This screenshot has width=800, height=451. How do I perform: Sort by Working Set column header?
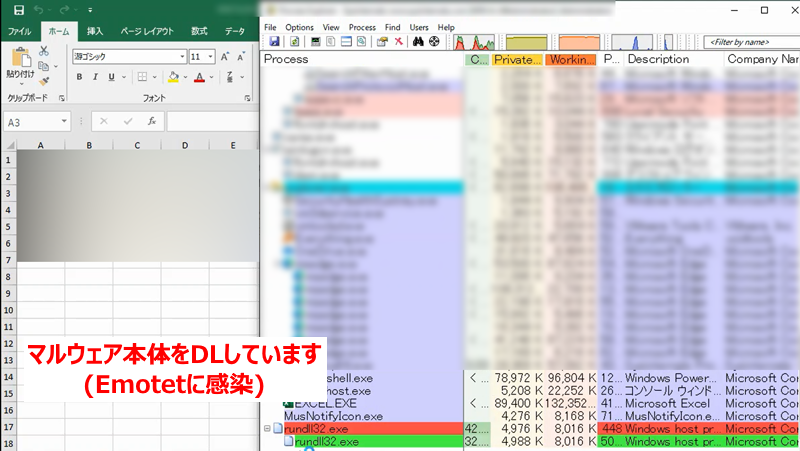[x=572, y=60]
